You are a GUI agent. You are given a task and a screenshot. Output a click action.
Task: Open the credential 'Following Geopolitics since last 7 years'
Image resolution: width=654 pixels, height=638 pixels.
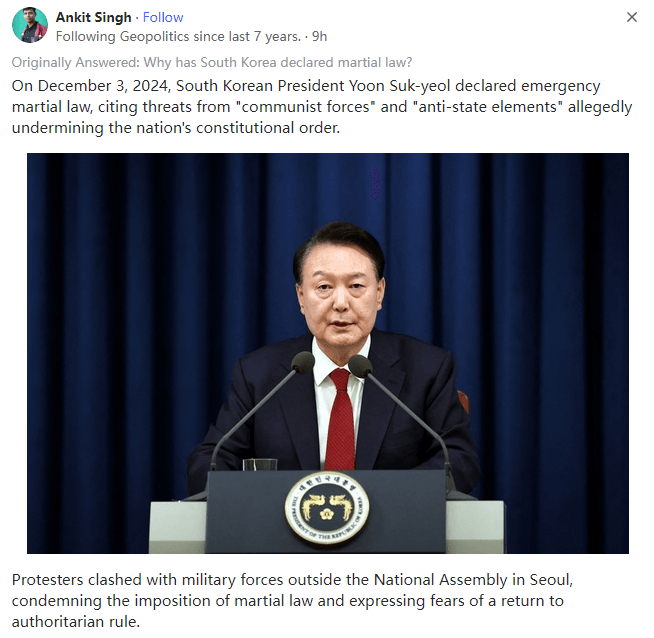click(x=178, y=36)
